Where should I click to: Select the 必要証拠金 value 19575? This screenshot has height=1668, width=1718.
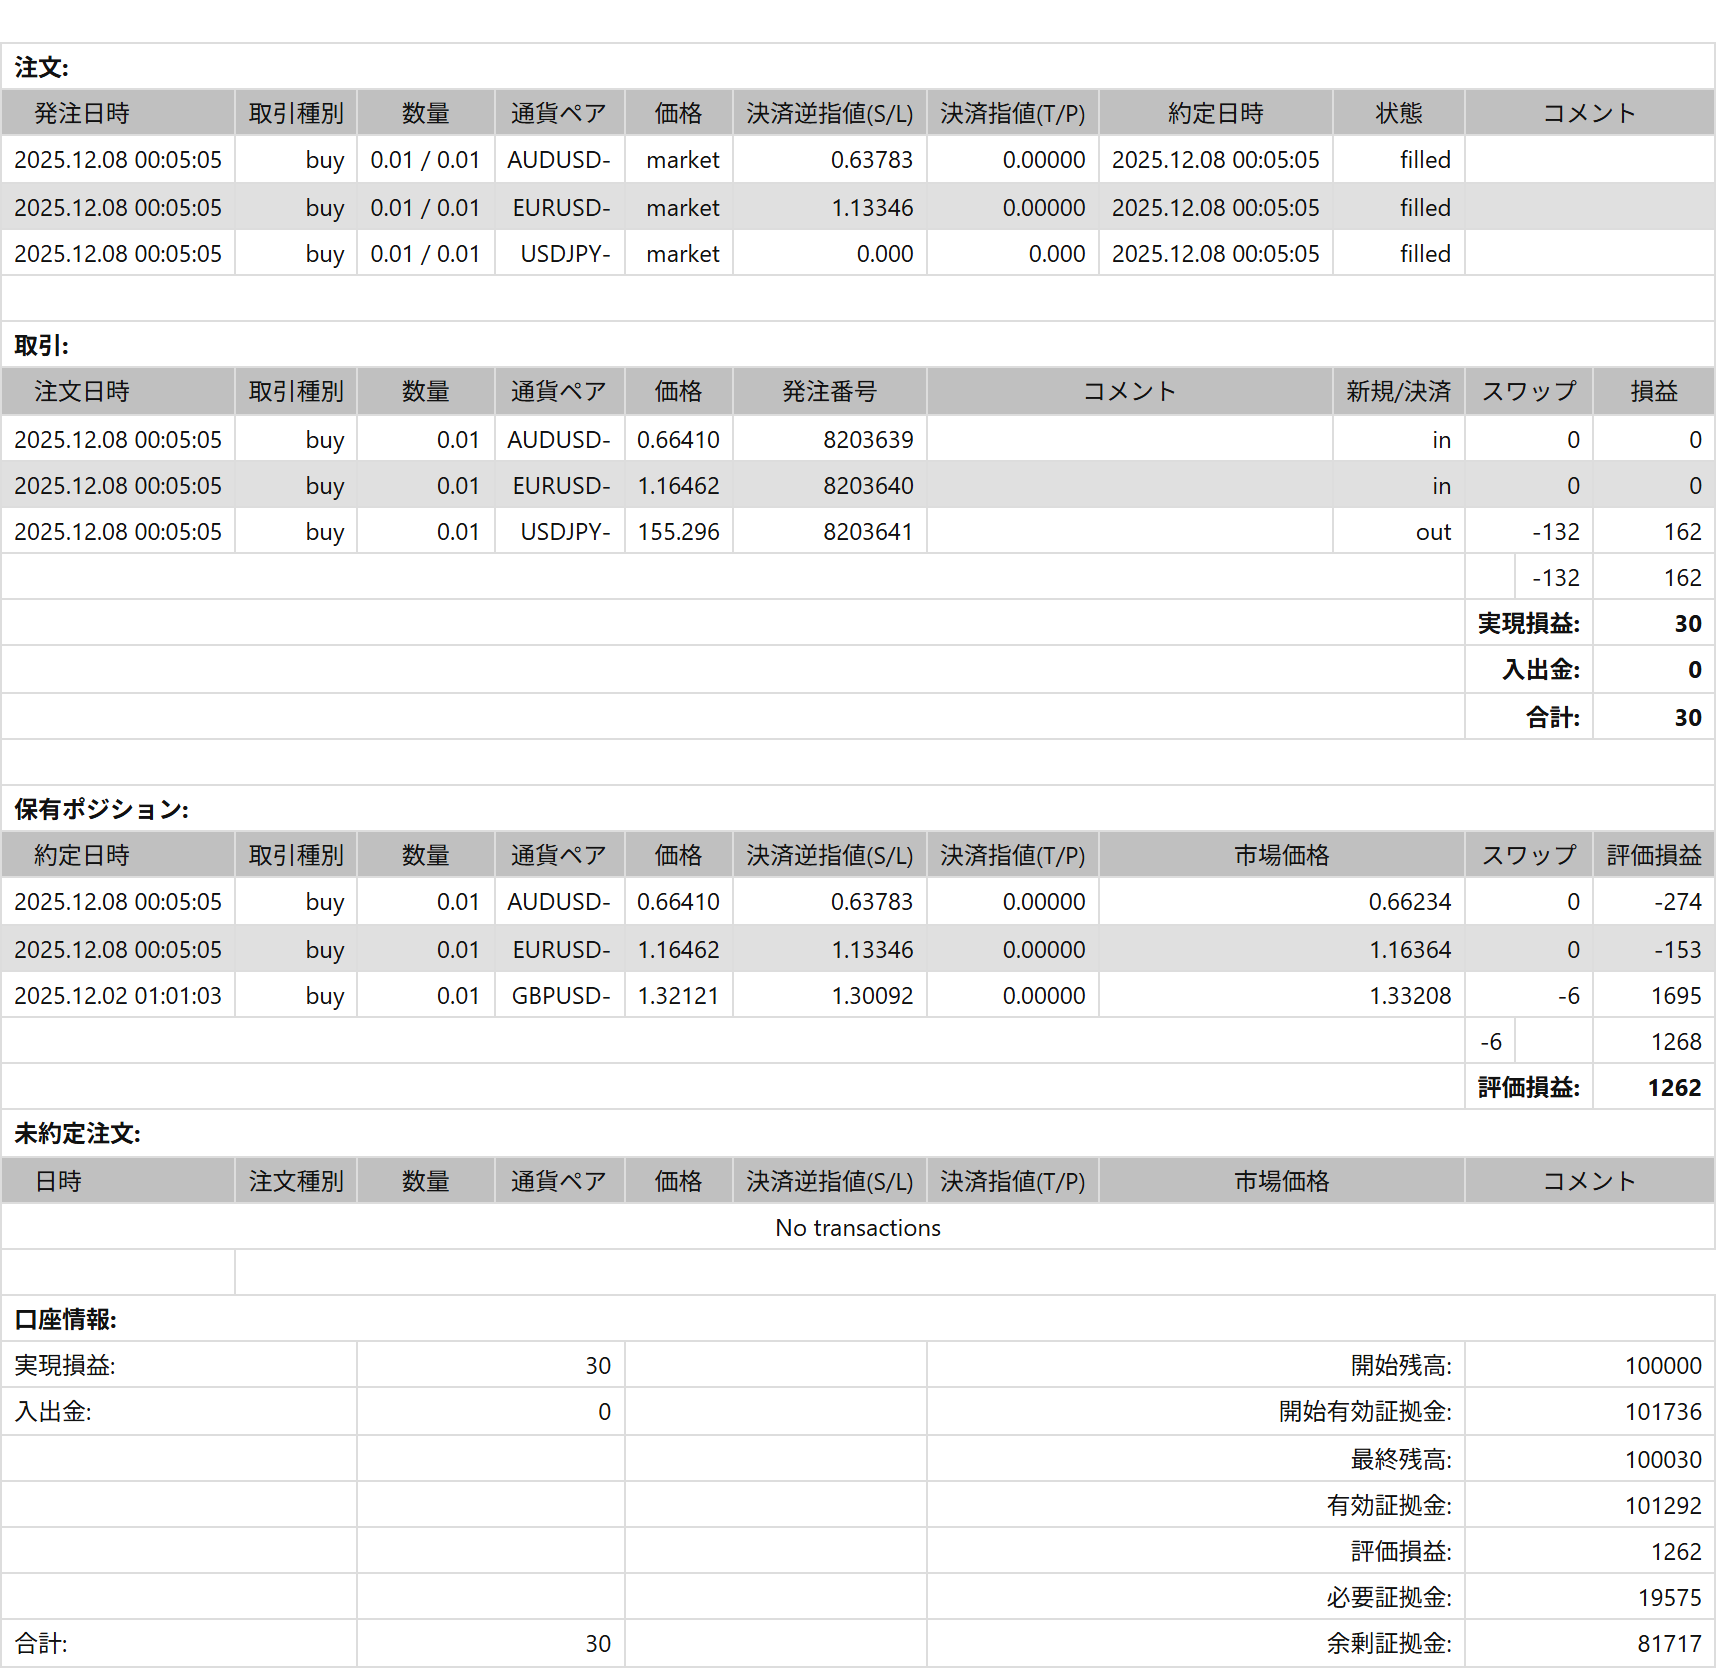(x=1668, y=1598)
